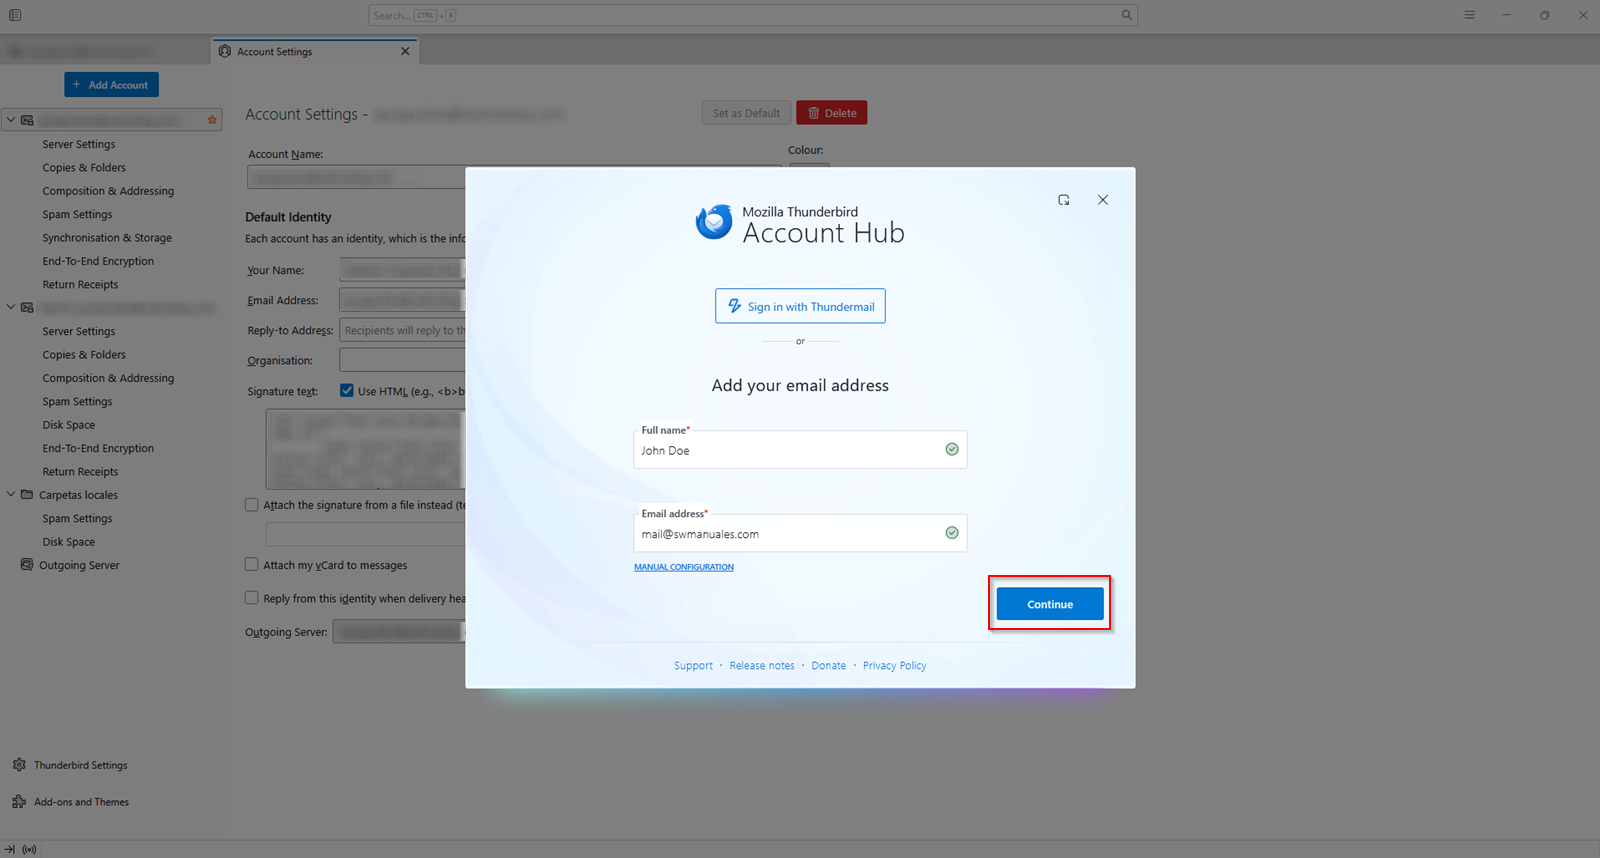Click the green check icon in Full name field

coord(952,450)
